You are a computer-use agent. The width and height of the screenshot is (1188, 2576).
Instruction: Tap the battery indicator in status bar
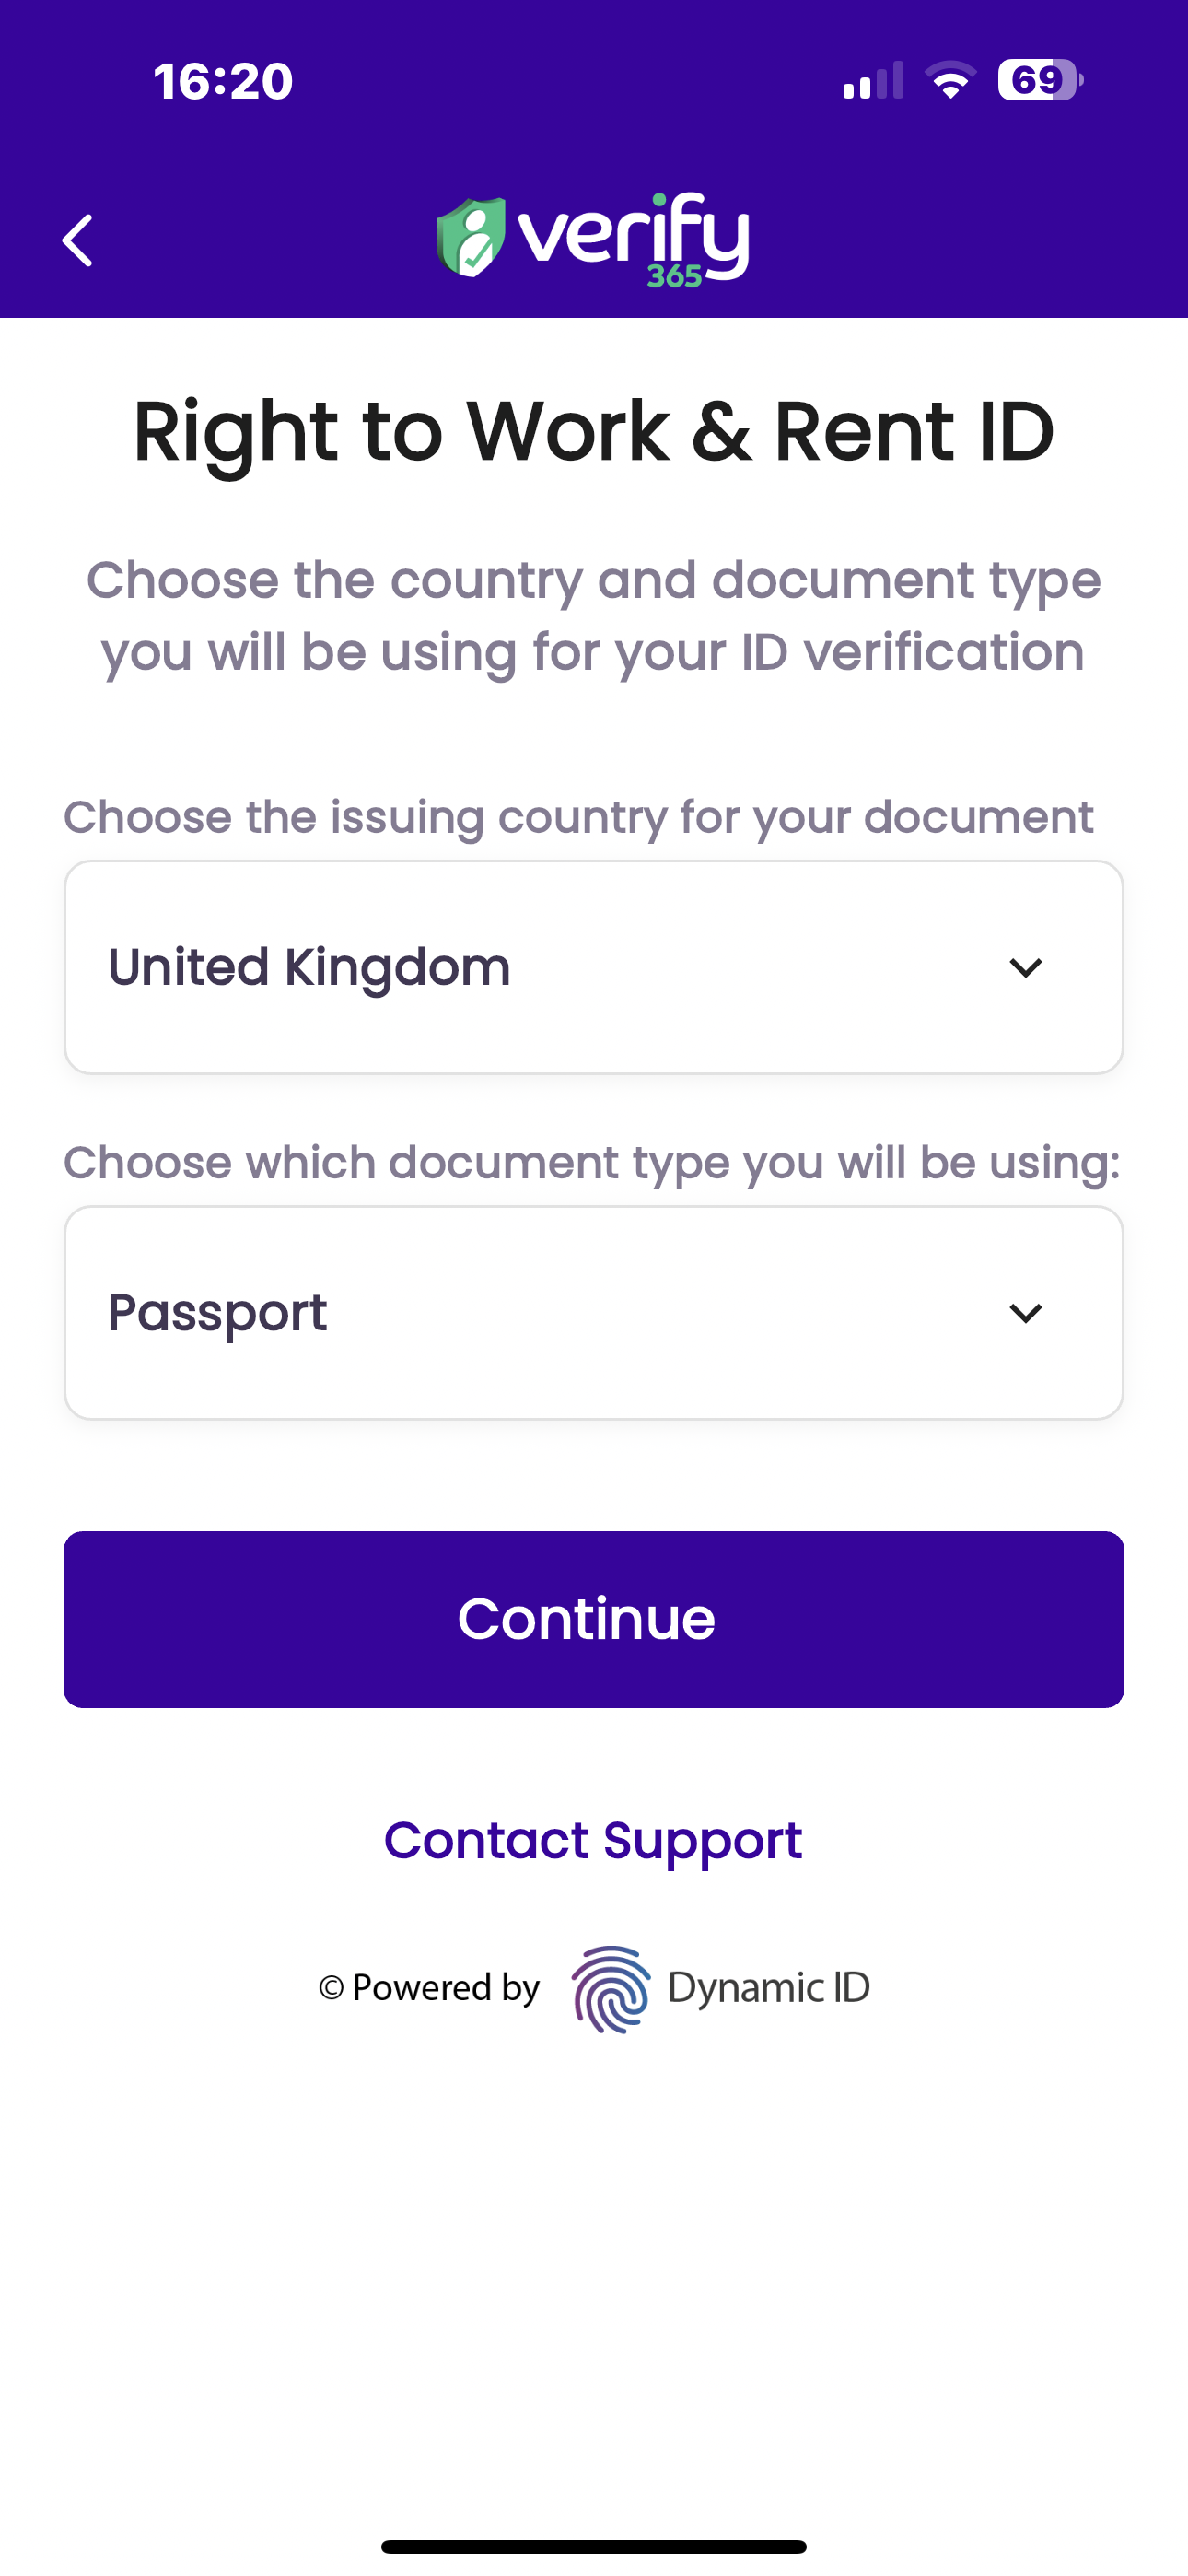1040,80
